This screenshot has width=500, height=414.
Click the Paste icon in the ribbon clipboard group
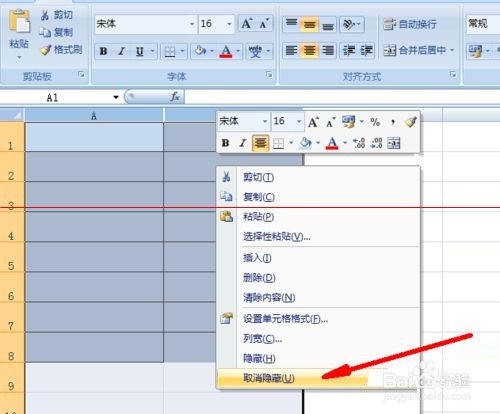[19, 22]
